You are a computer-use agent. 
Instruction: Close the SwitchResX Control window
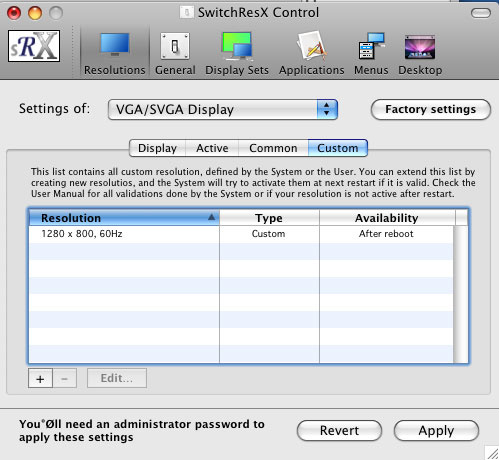pyautogui.click(x=14, y=13)
